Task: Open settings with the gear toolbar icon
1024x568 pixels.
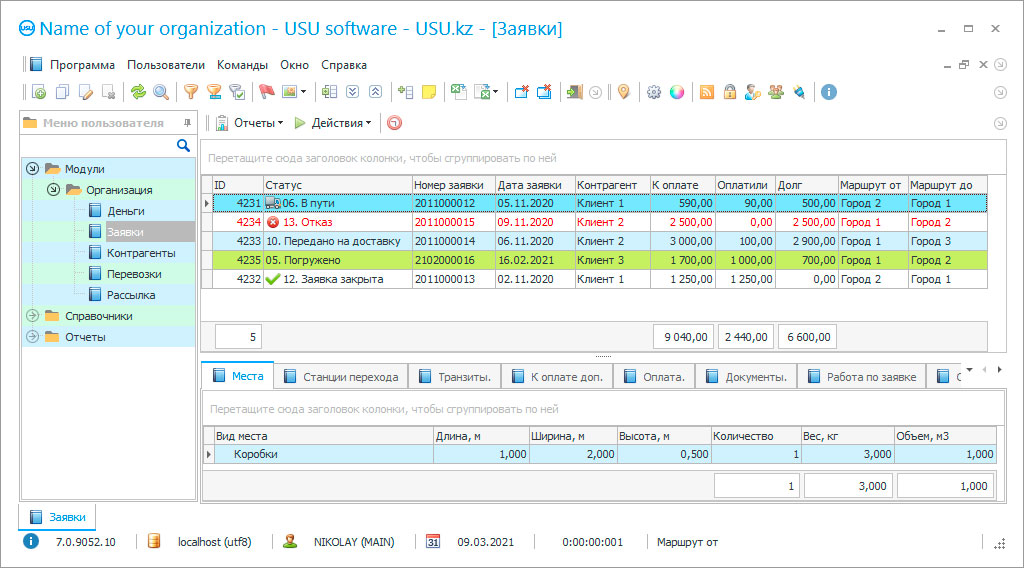Action: (x=654, y=92)
